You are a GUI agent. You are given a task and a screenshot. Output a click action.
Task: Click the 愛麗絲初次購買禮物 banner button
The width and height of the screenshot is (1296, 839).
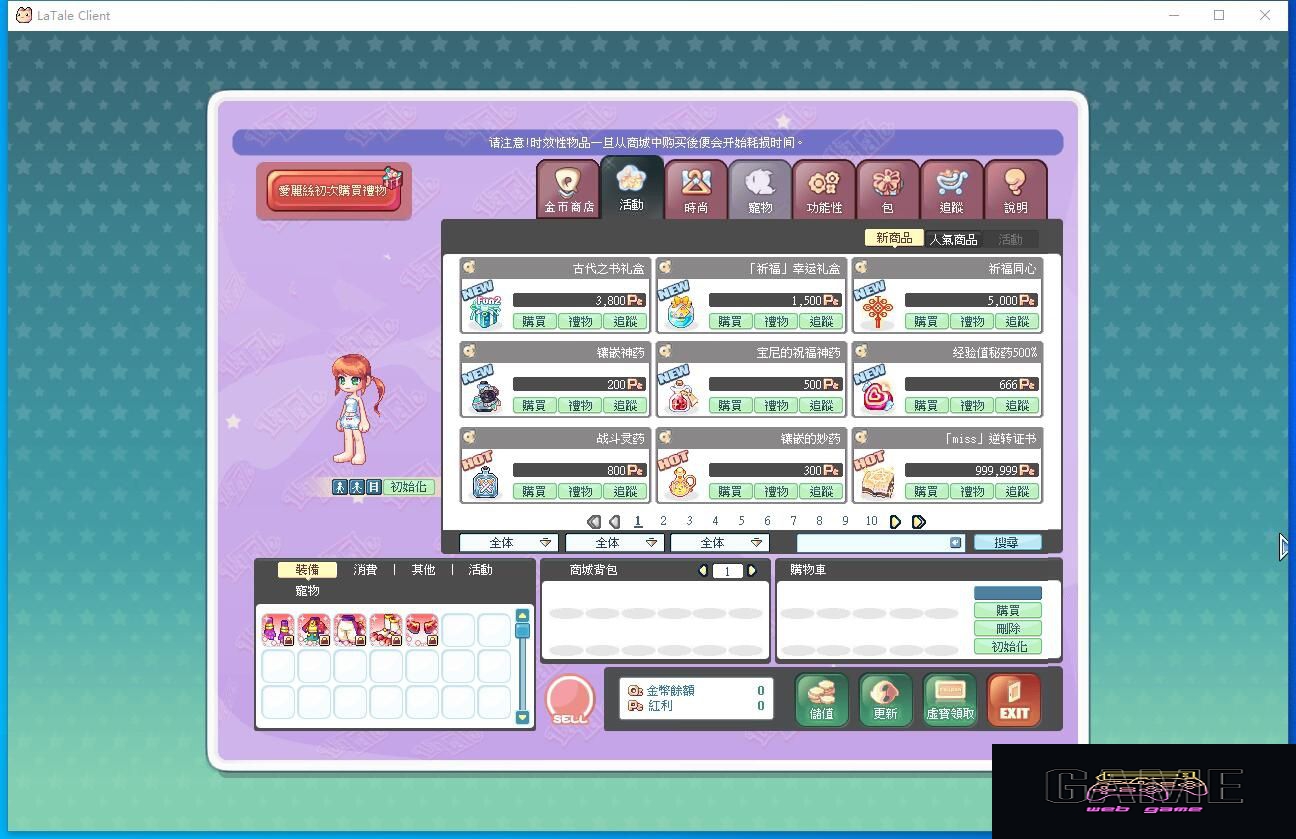click(x=333, y=190)
